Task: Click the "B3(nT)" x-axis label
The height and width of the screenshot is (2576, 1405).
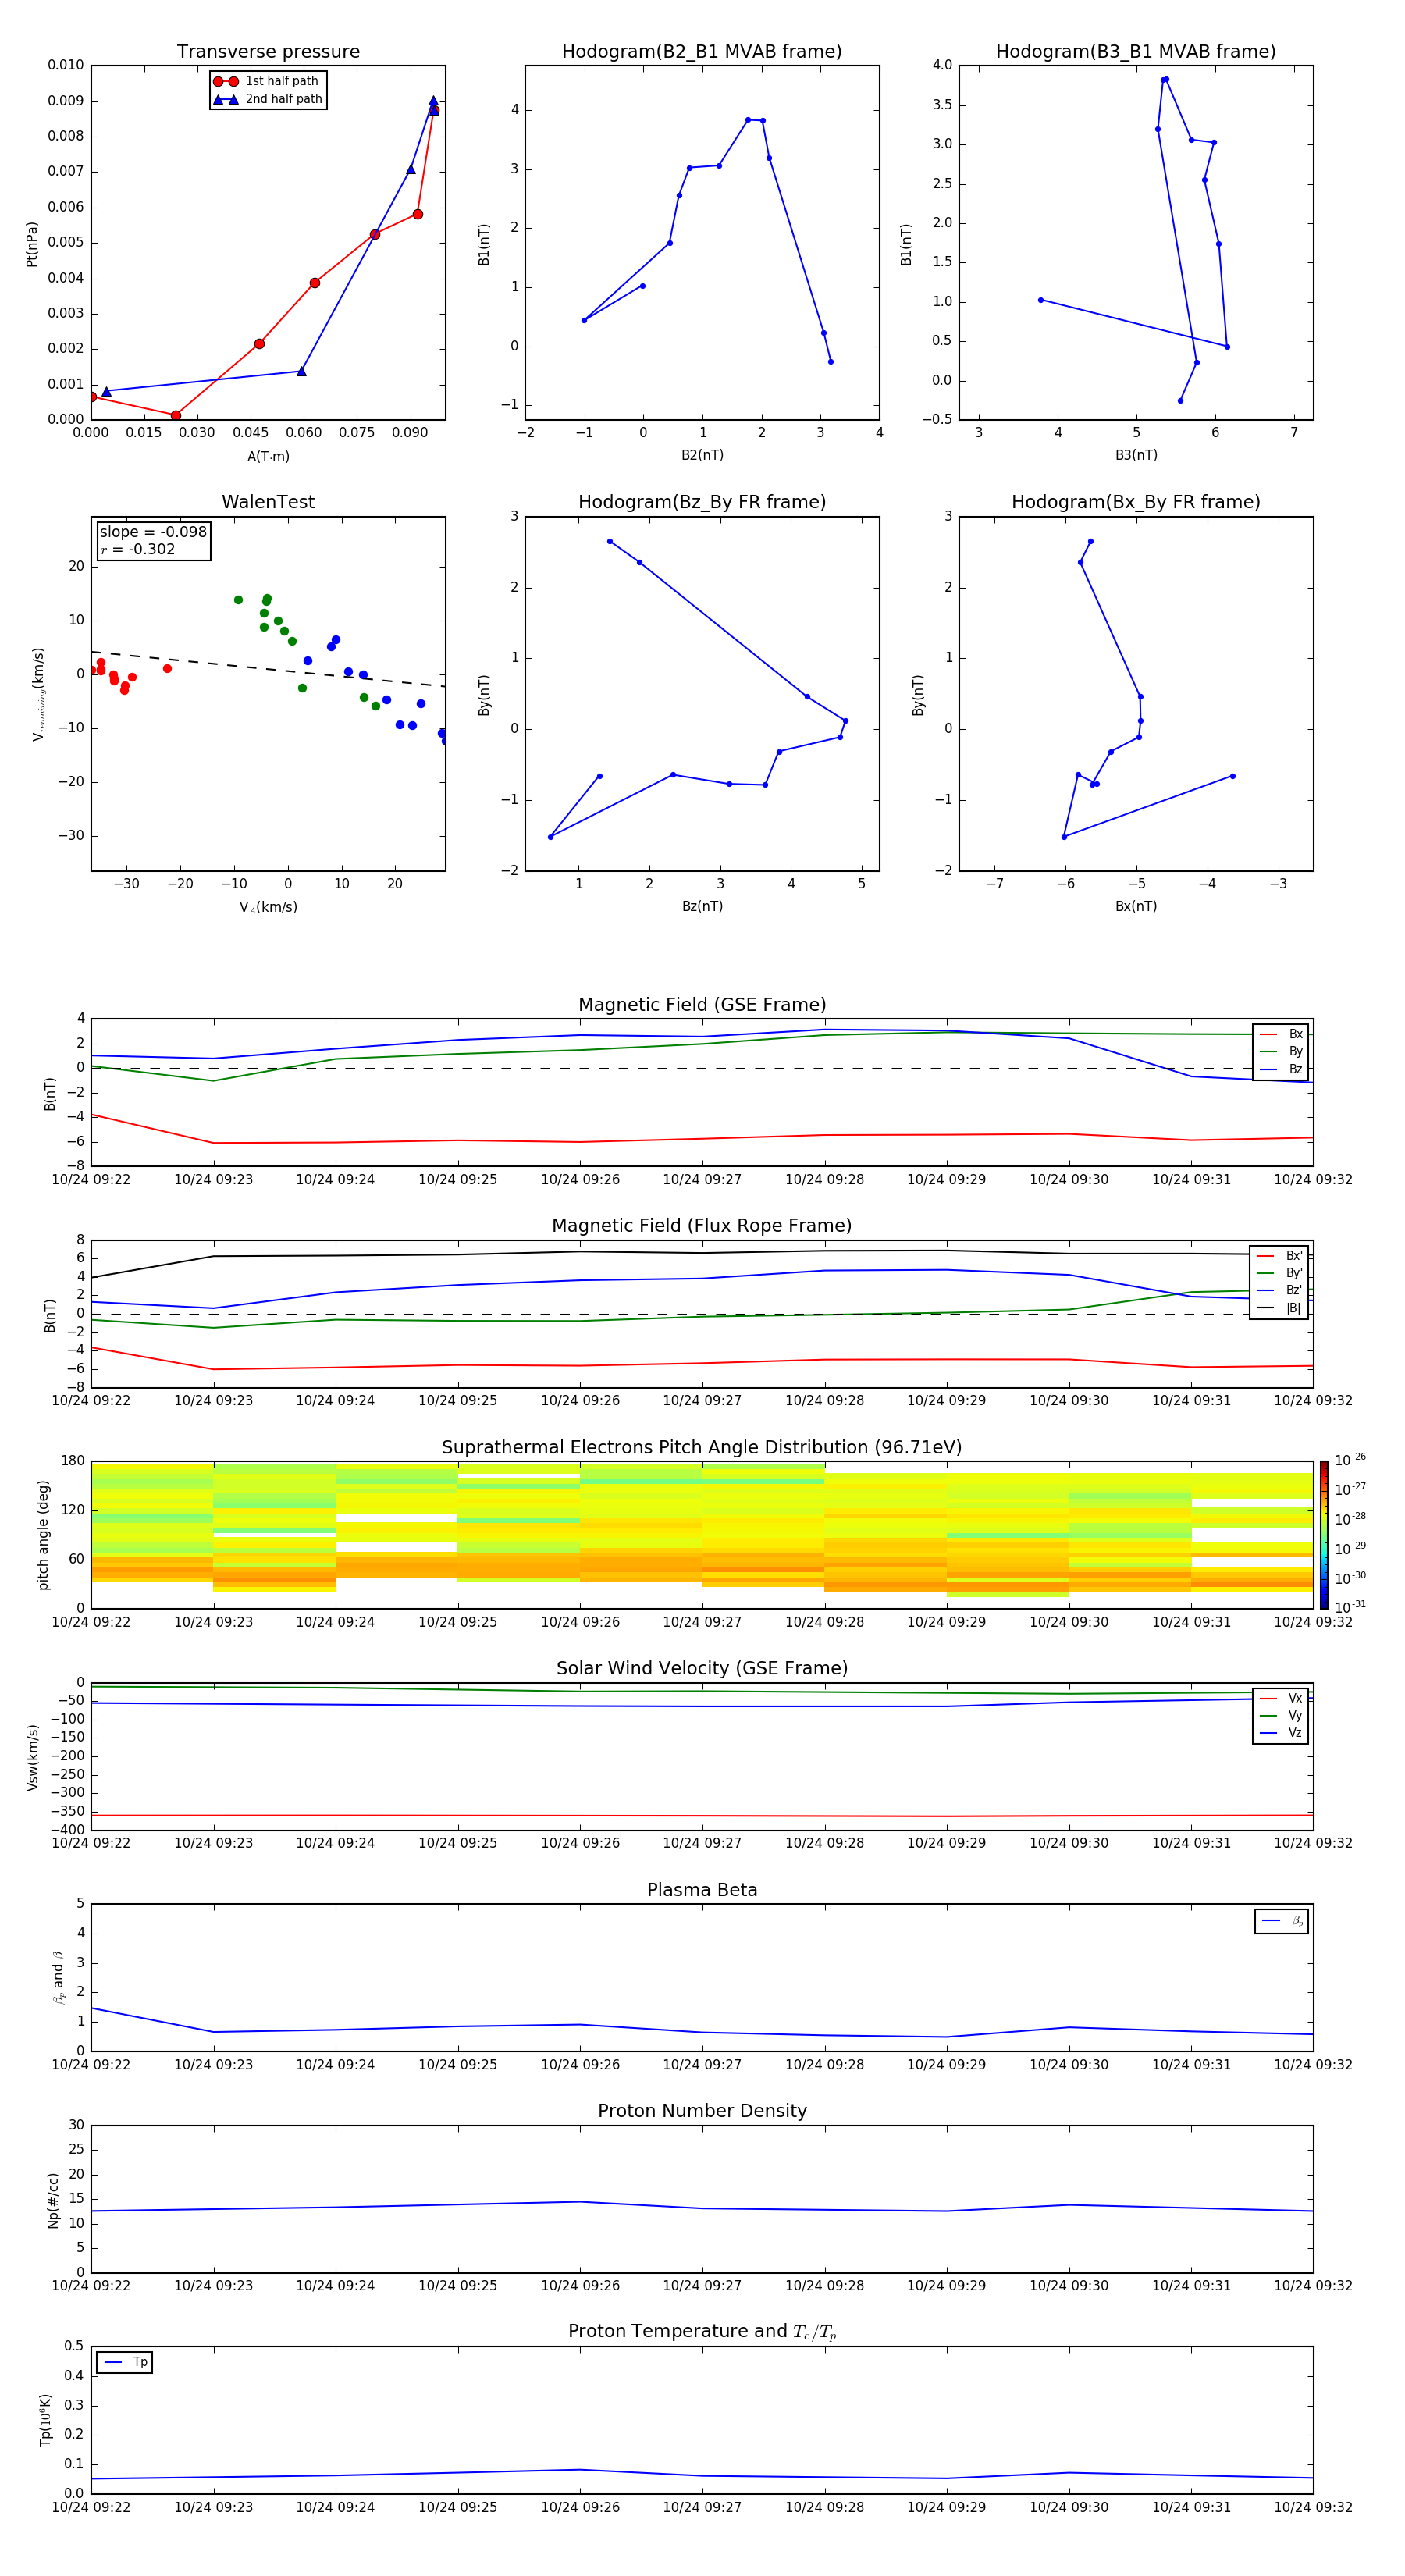Action: (x=1136, y=456)
